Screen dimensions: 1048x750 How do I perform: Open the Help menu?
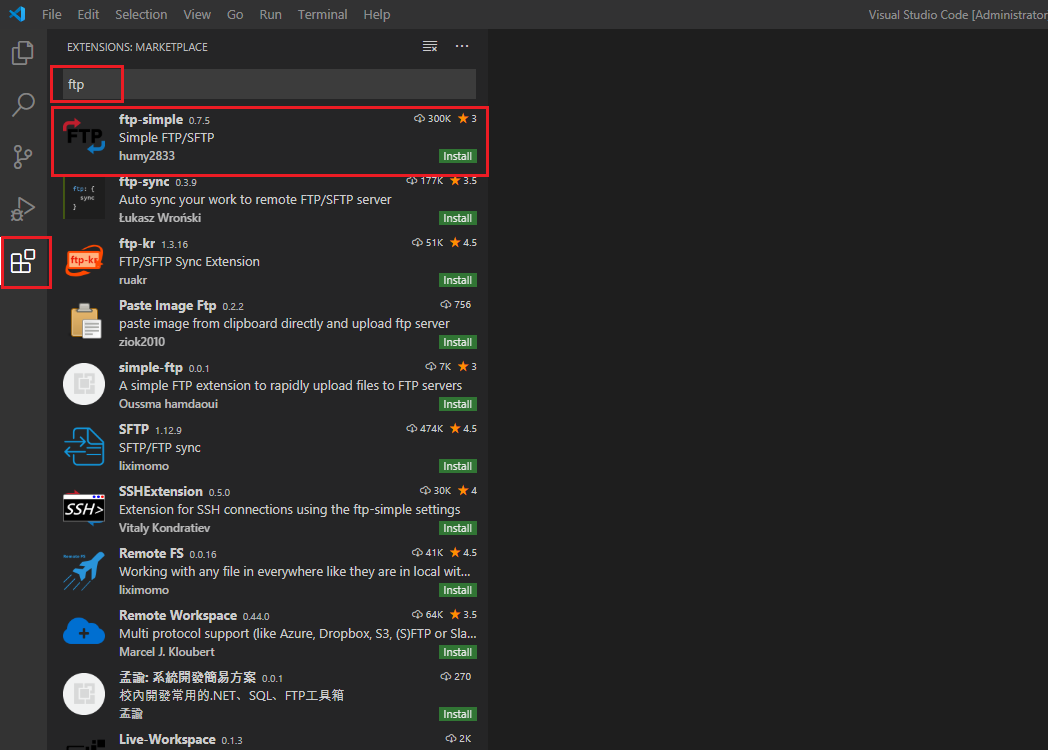pyautogui.click(x=376, y=14)
